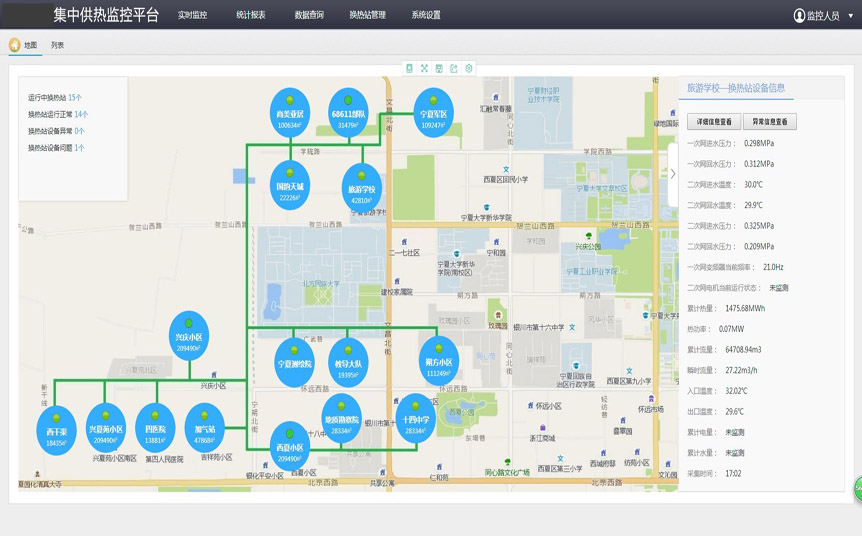Screen dimensions: 862x536
Task: Click the mobile device icon in map toolbar
Action: point(409,69)
